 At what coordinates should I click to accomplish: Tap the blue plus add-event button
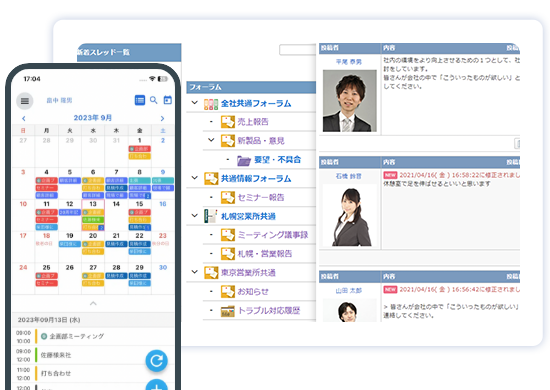tap(156, 385)
